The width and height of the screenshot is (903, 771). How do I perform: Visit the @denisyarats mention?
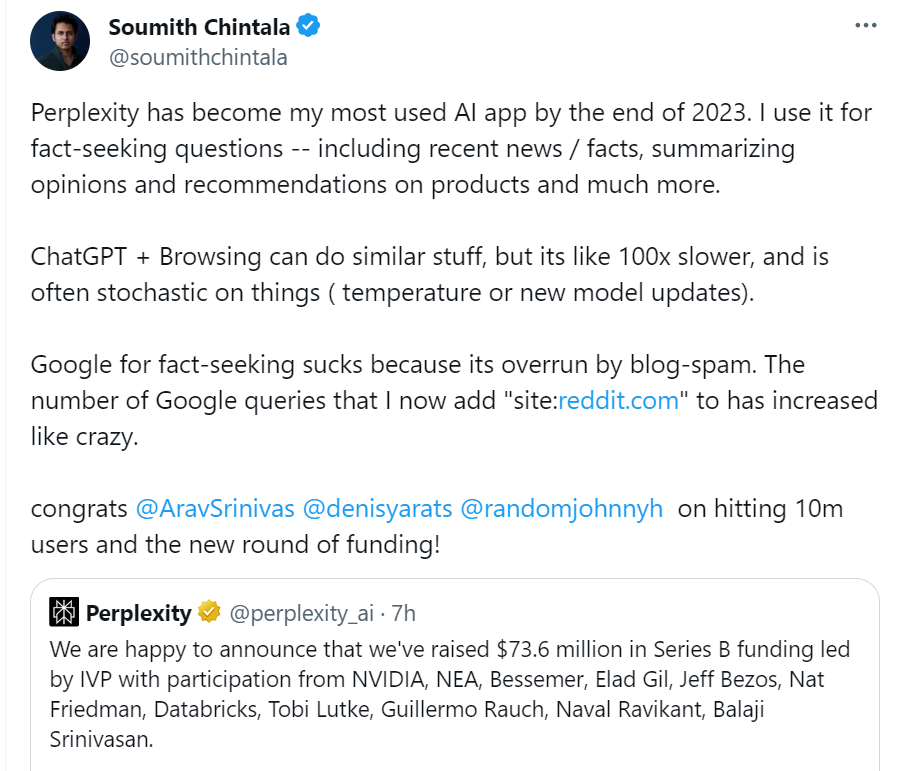click(376, 508)
